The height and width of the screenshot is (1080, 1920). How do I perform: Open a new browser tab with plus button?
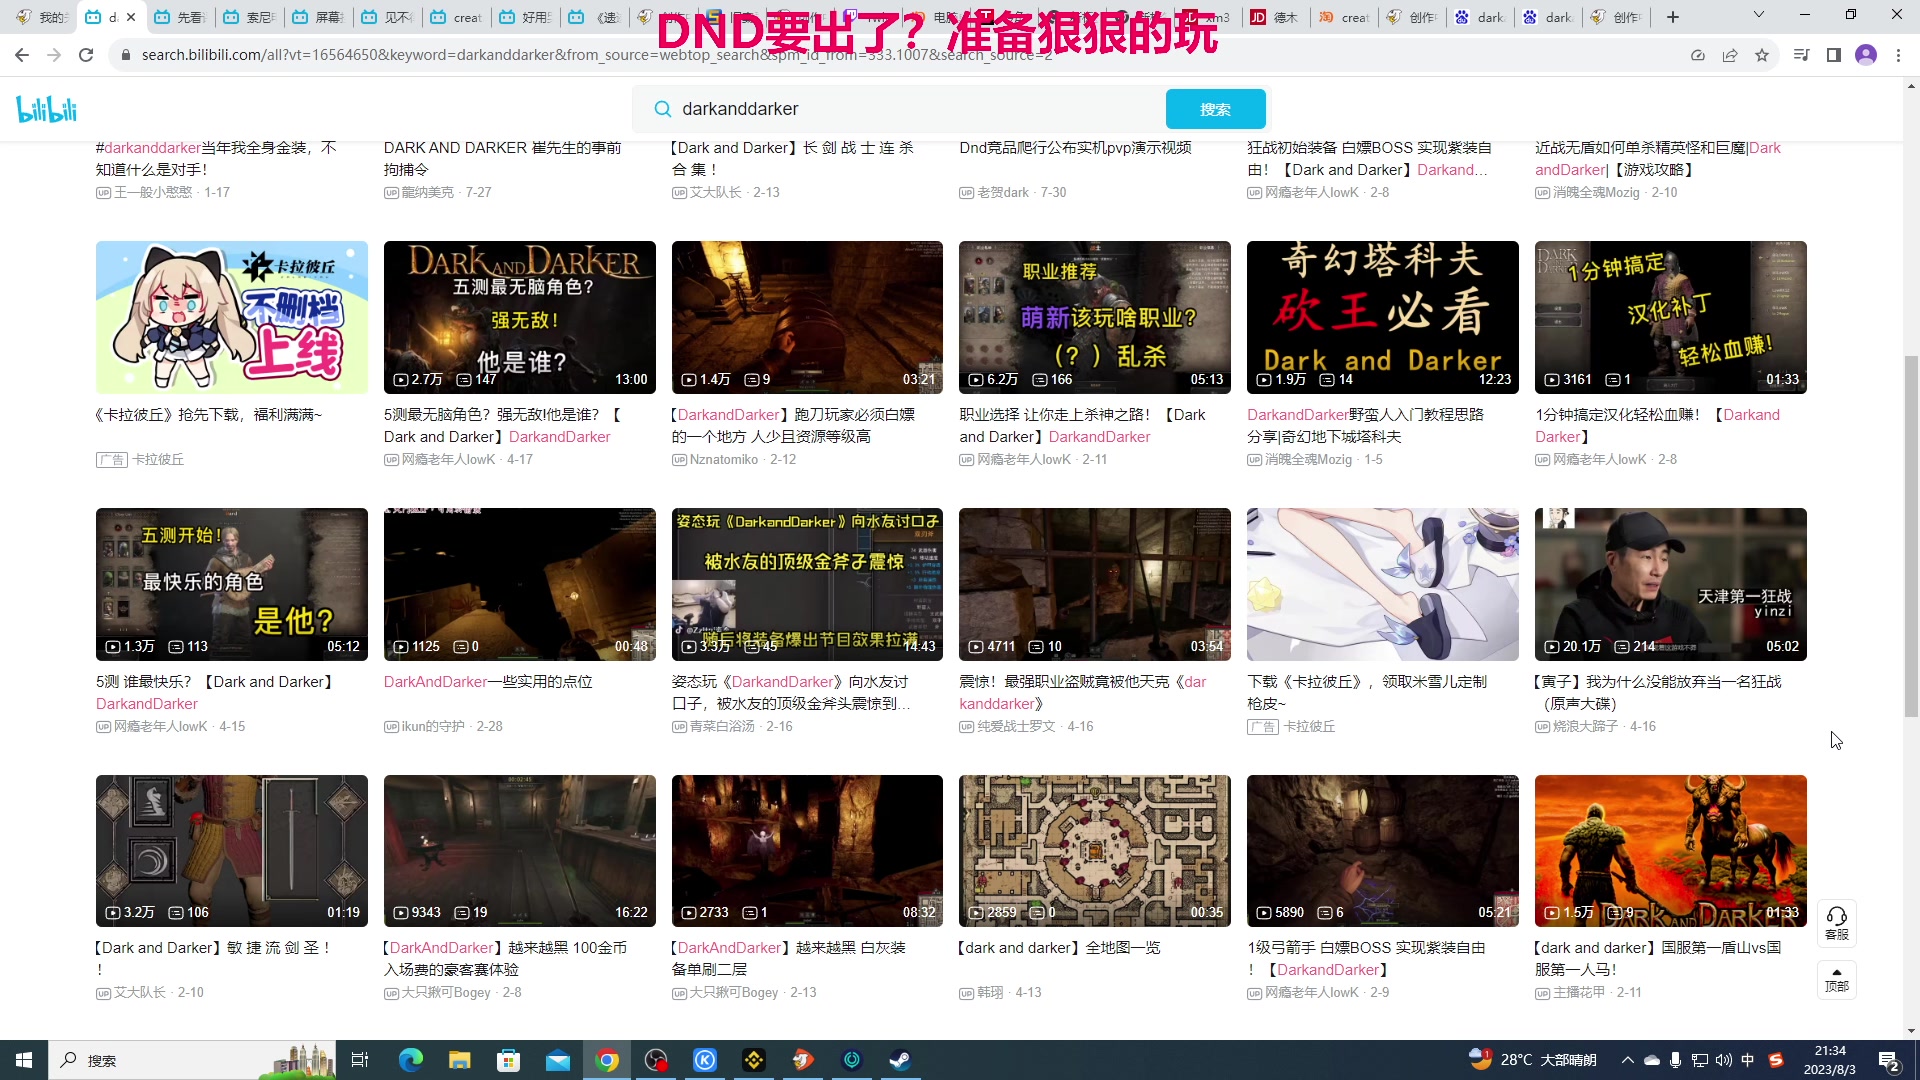coord(1673,17)
